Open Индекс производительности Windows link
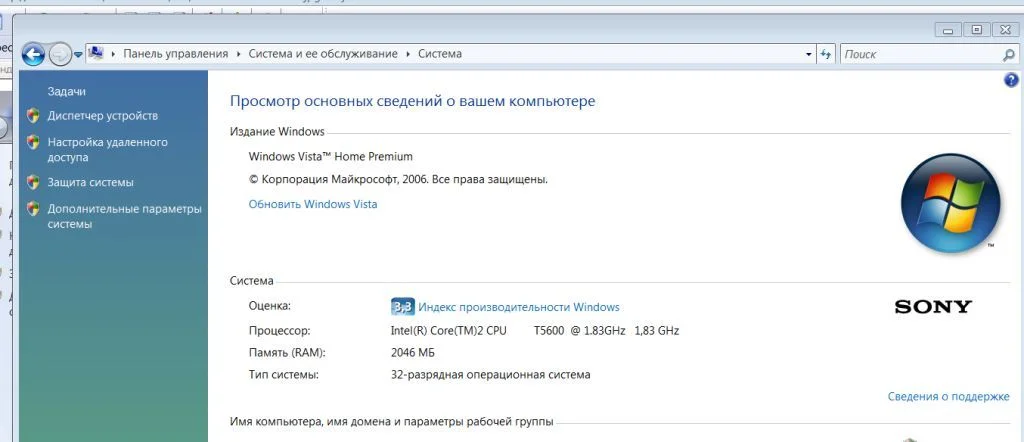The height and width of the screenshot is (442, 1024). (x=519, y=307)
